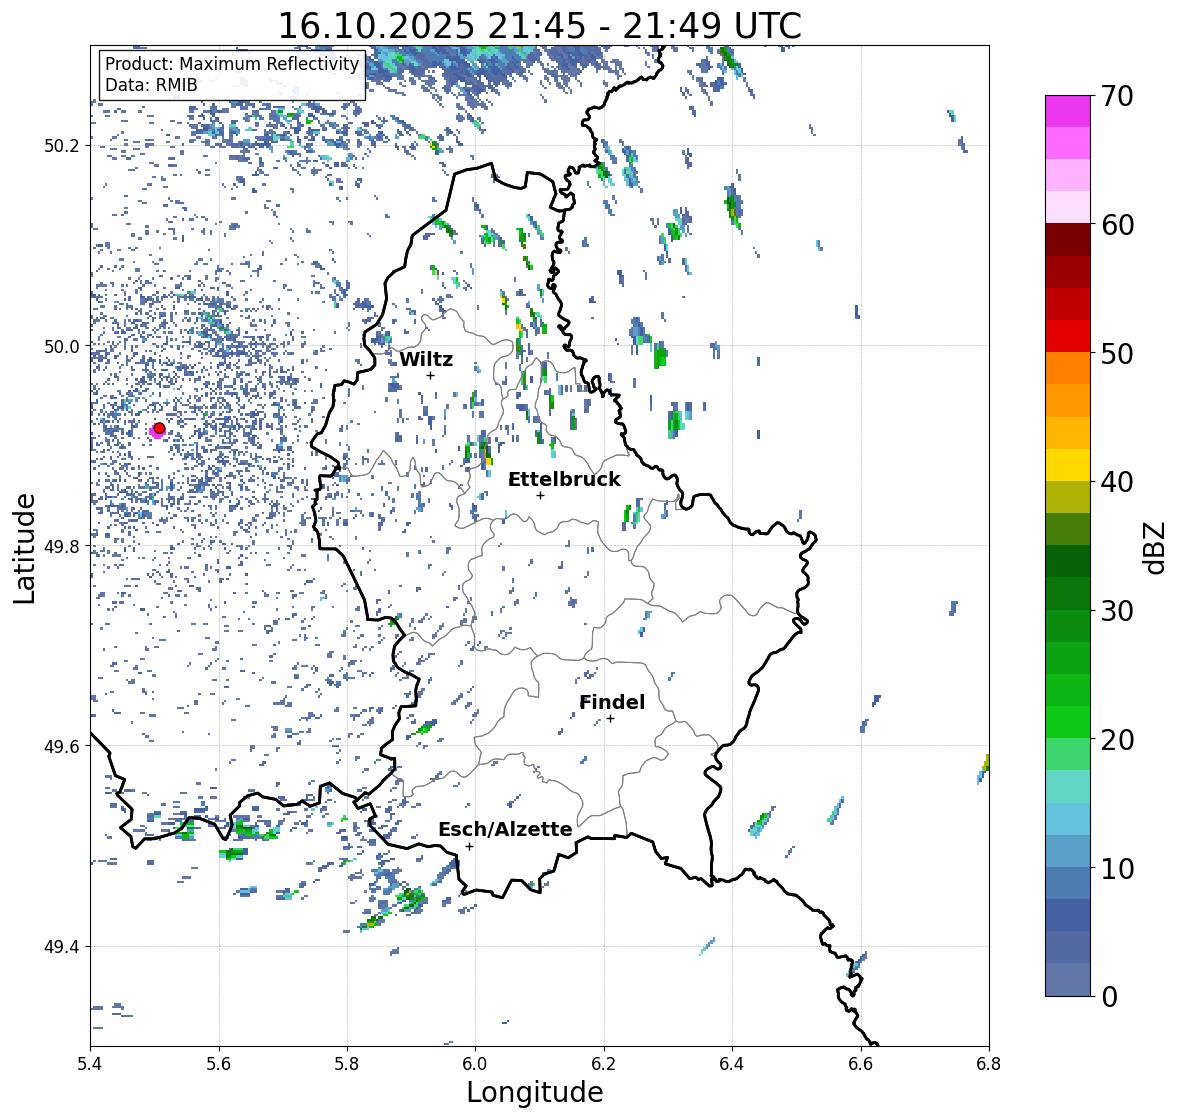
Task: Click the longitude tick label 6.8
Action: [x=989, y=1064]
